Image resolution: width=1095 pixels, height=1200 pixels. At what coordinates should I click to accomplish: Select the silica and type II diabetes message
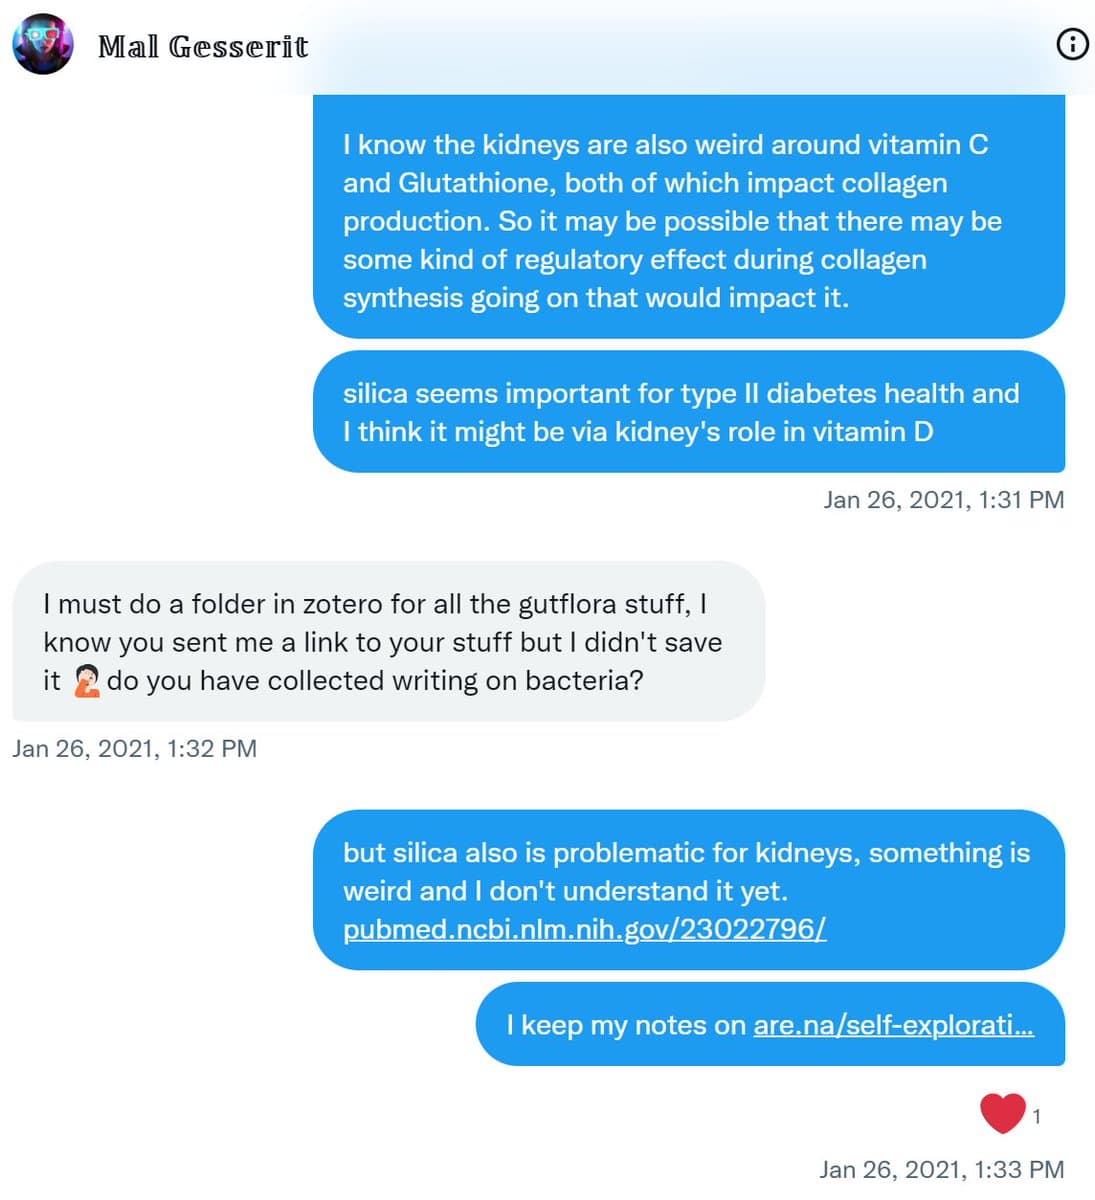688,411
